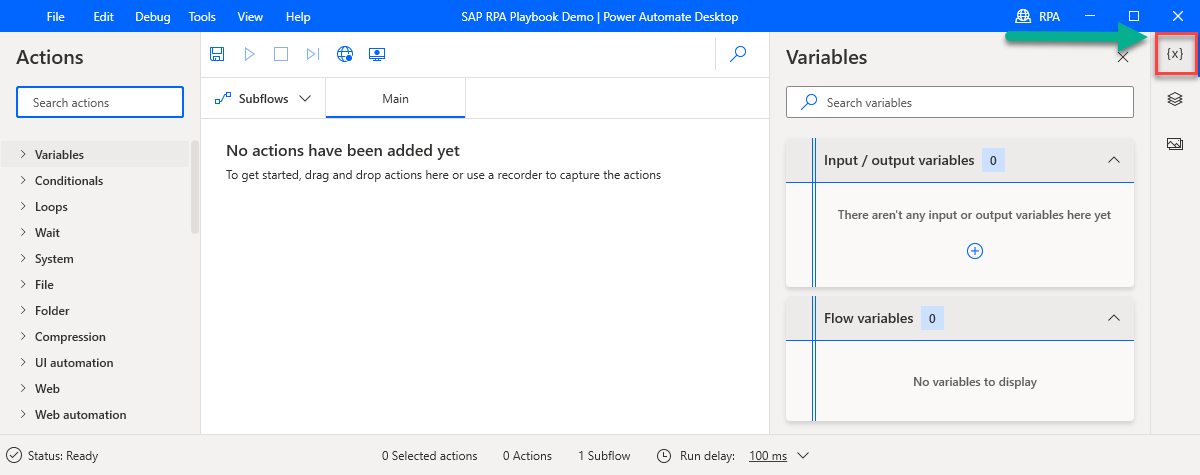Screen dimensions: 1200x475
Task: Open the Subflows dropdown
Action: click(263, 98)
